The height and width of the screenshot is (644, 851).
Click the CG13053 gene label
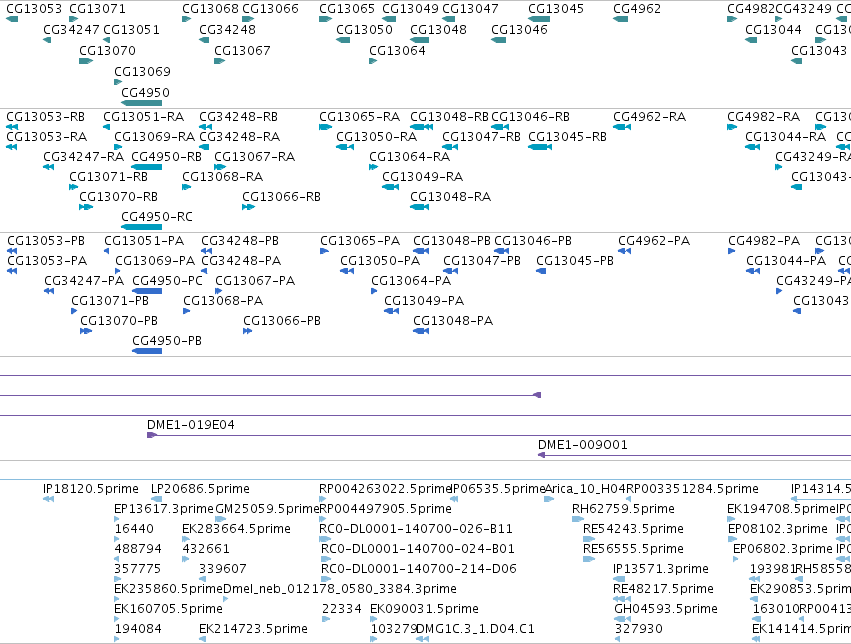[34, 9]
